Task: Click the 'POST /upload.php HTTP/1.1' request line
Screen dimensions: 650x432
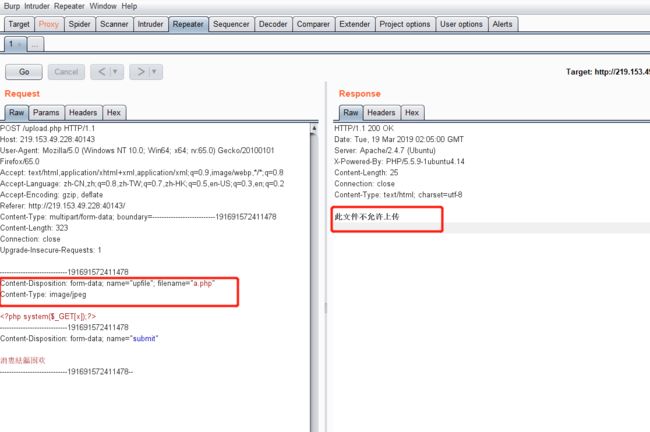Action: point(47,129)
